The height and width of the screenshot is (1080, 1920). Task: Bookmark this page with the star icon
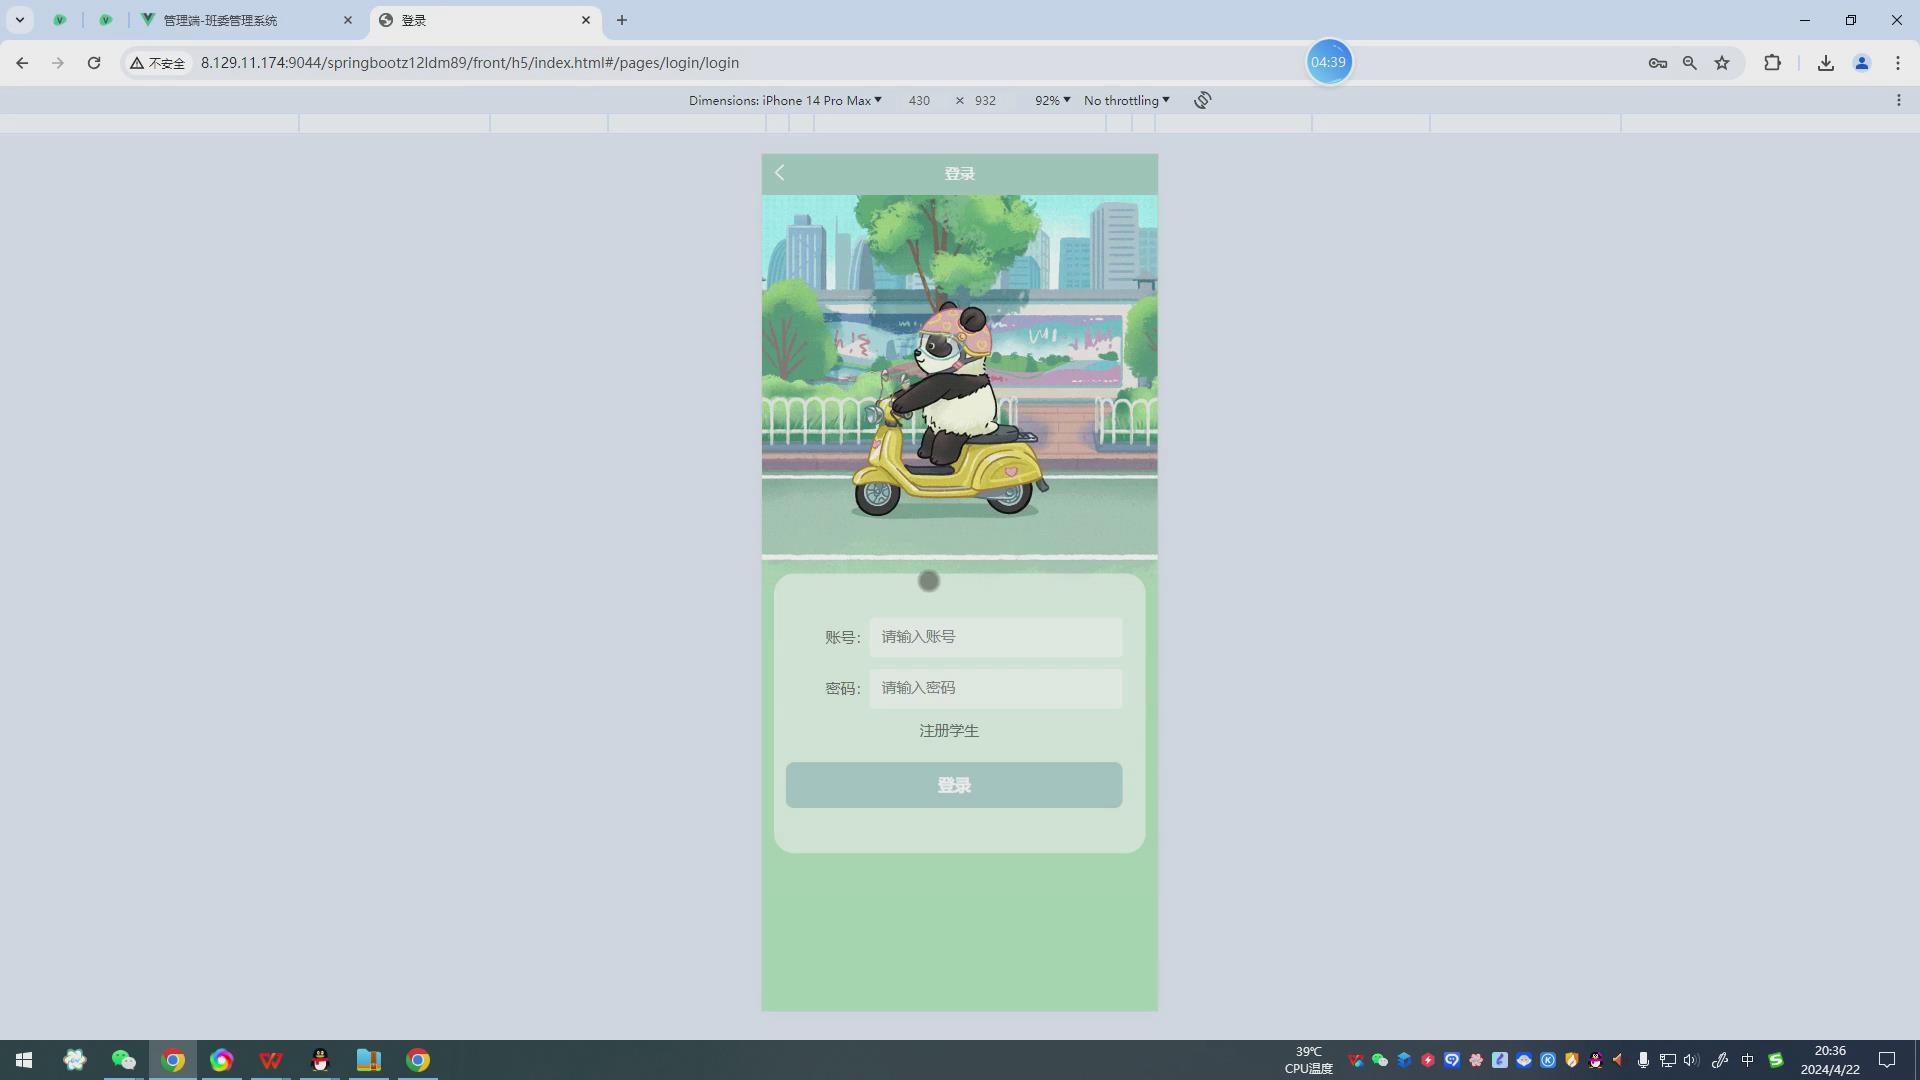pos(1722,63)
